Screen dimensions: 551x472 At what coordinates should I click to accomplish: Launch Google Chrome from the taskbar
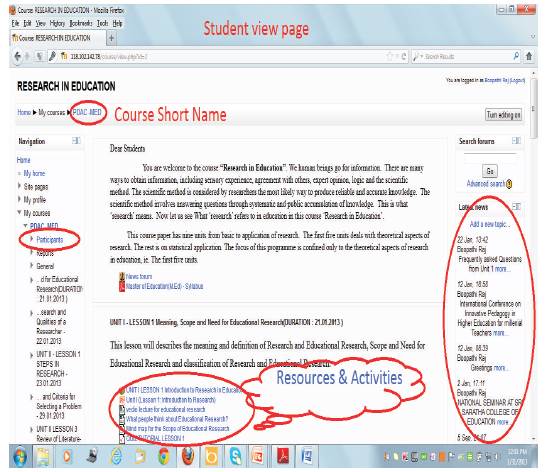pyautogui.click(x=163, y=456)
